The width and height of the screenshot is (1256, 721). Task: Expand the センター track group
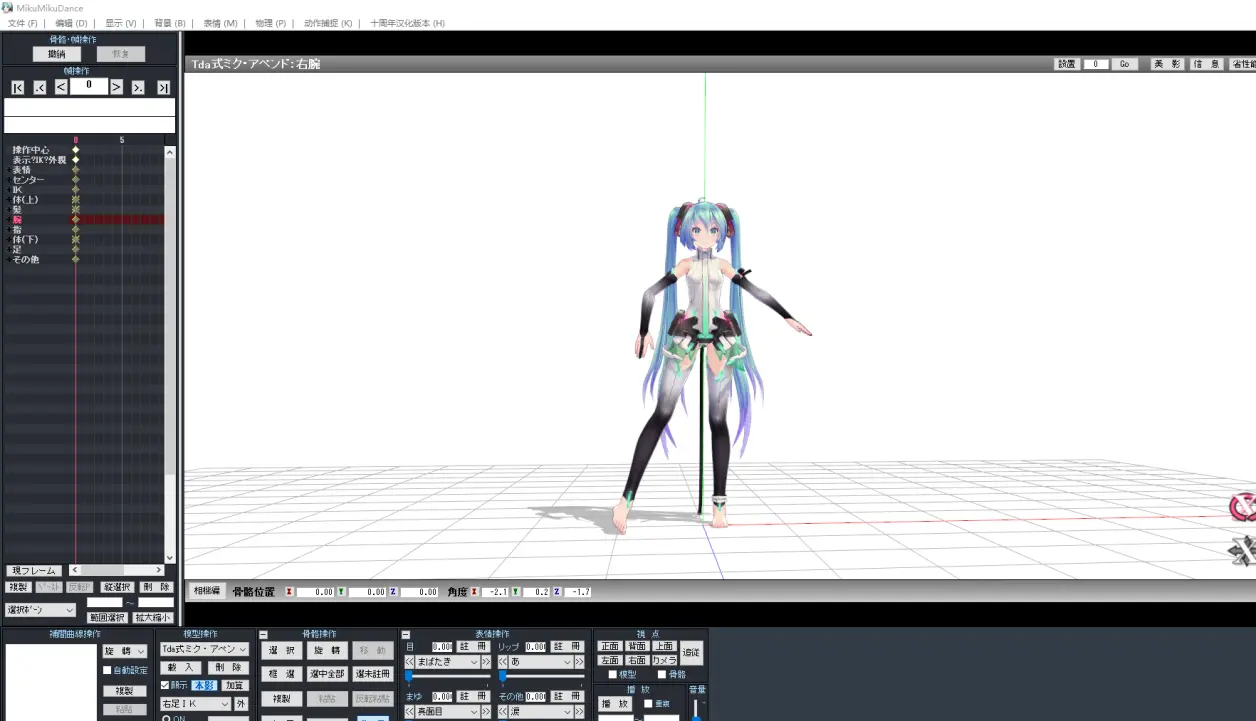9,180
